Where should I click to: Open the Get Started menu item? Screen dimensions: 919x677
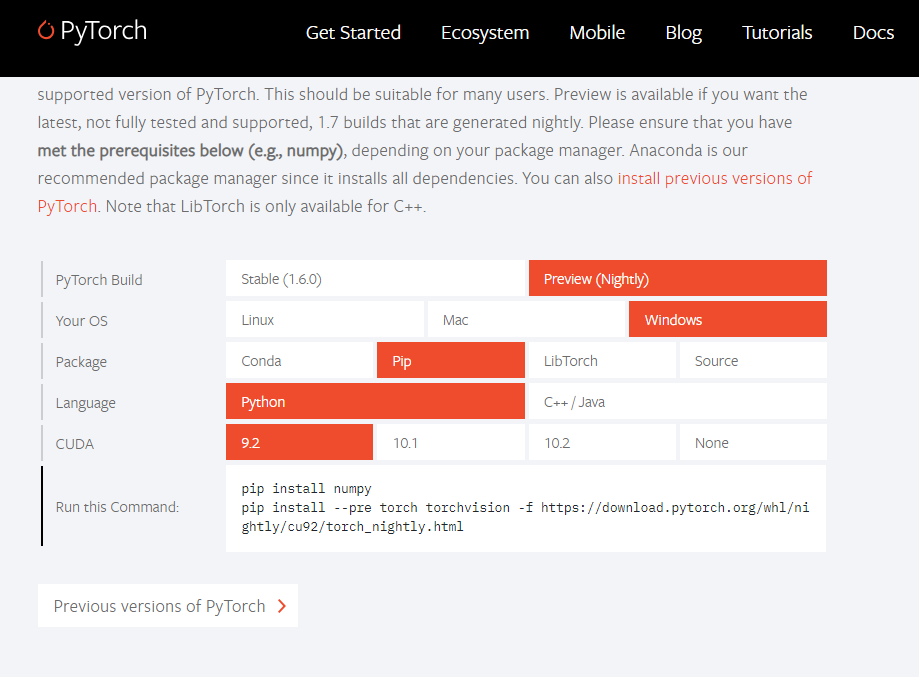point(352,33)
